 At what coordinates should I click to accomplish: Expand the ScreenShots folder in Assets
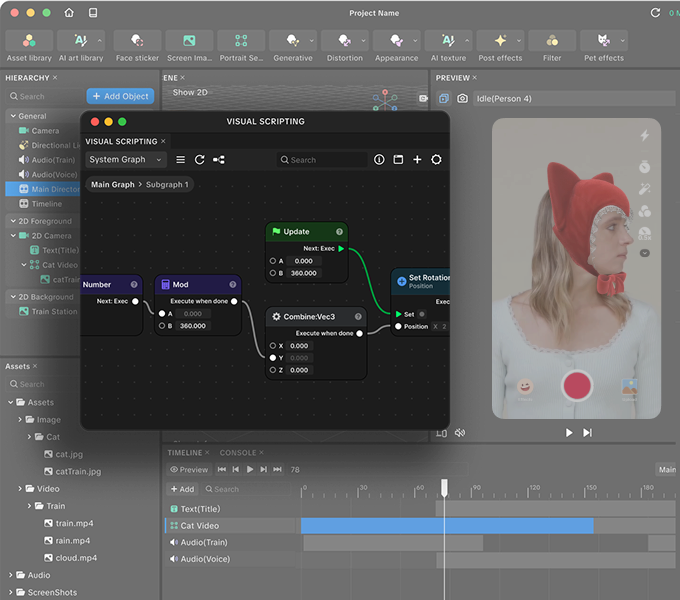coord(10,592)
